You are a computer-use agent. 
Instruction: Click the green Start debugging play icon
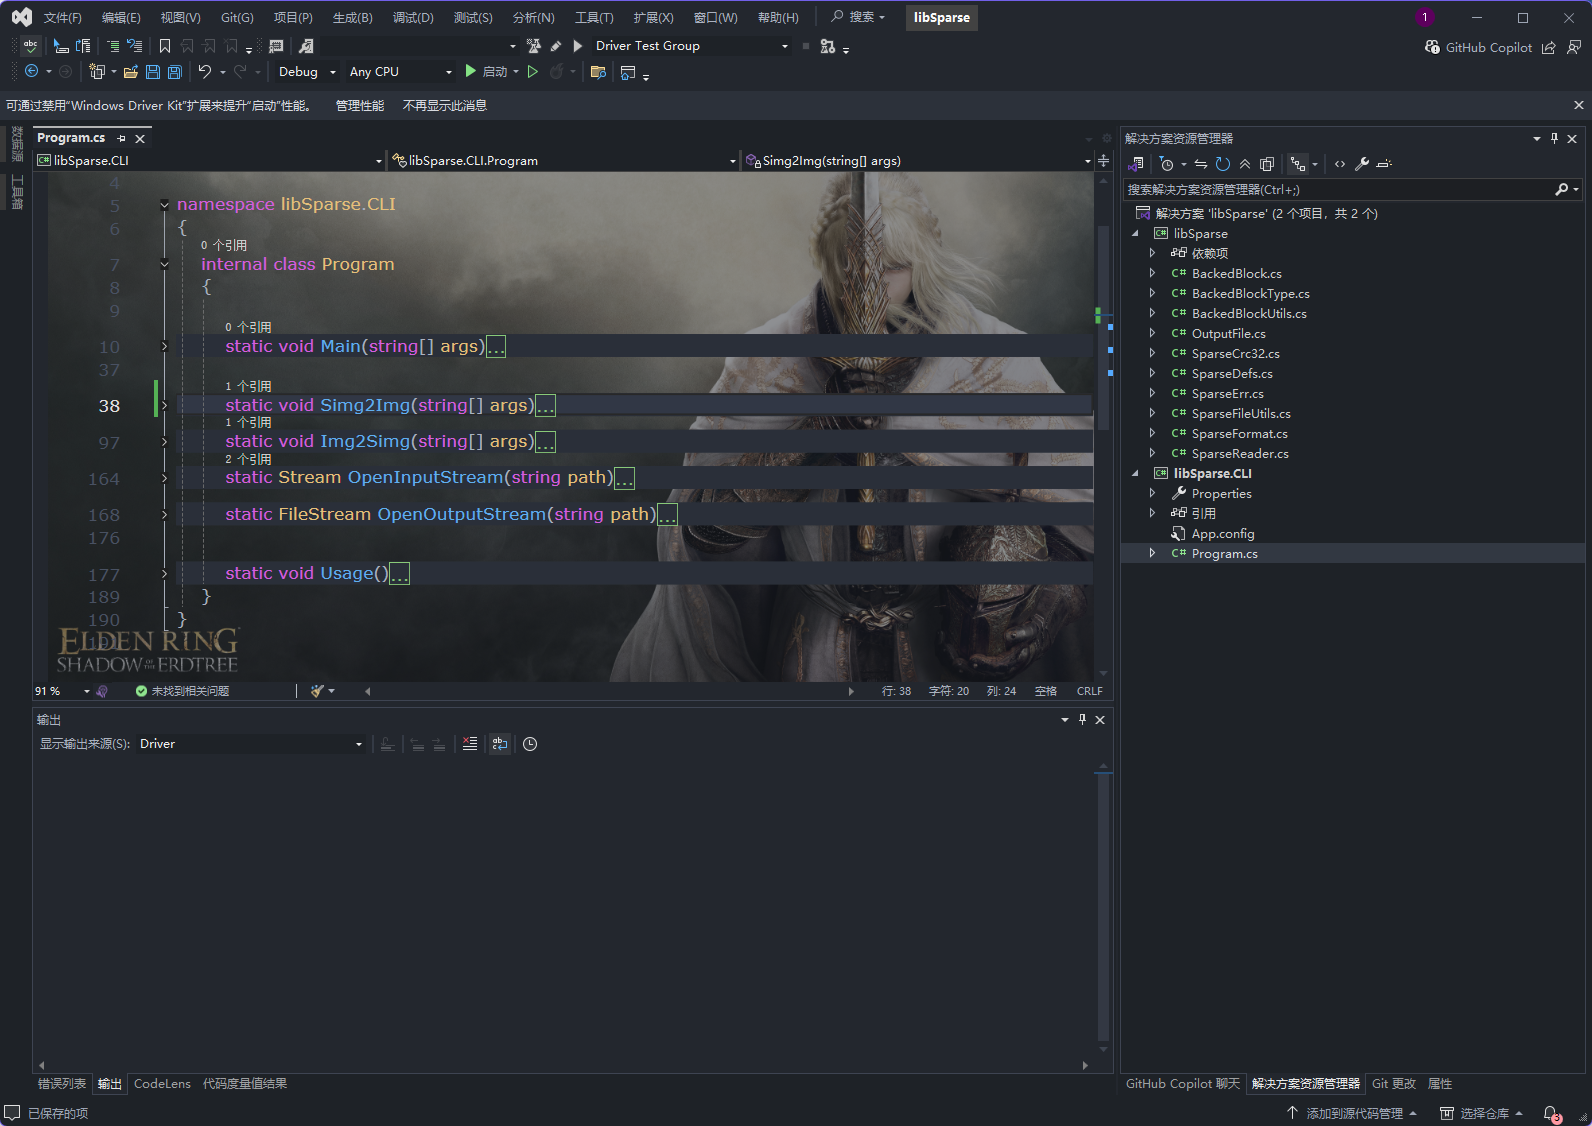click(471, 71)
